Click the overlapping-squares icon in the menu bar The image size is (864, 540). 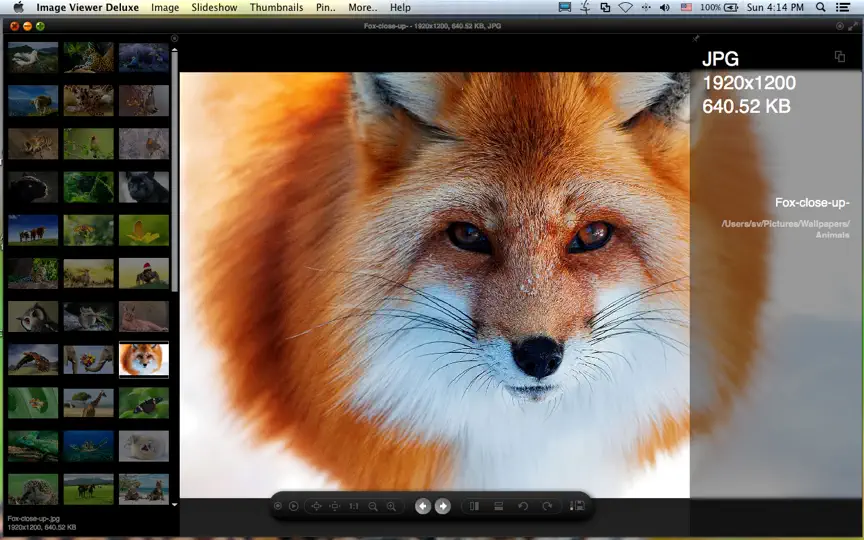pyautogui.click(x=605, y=7)
